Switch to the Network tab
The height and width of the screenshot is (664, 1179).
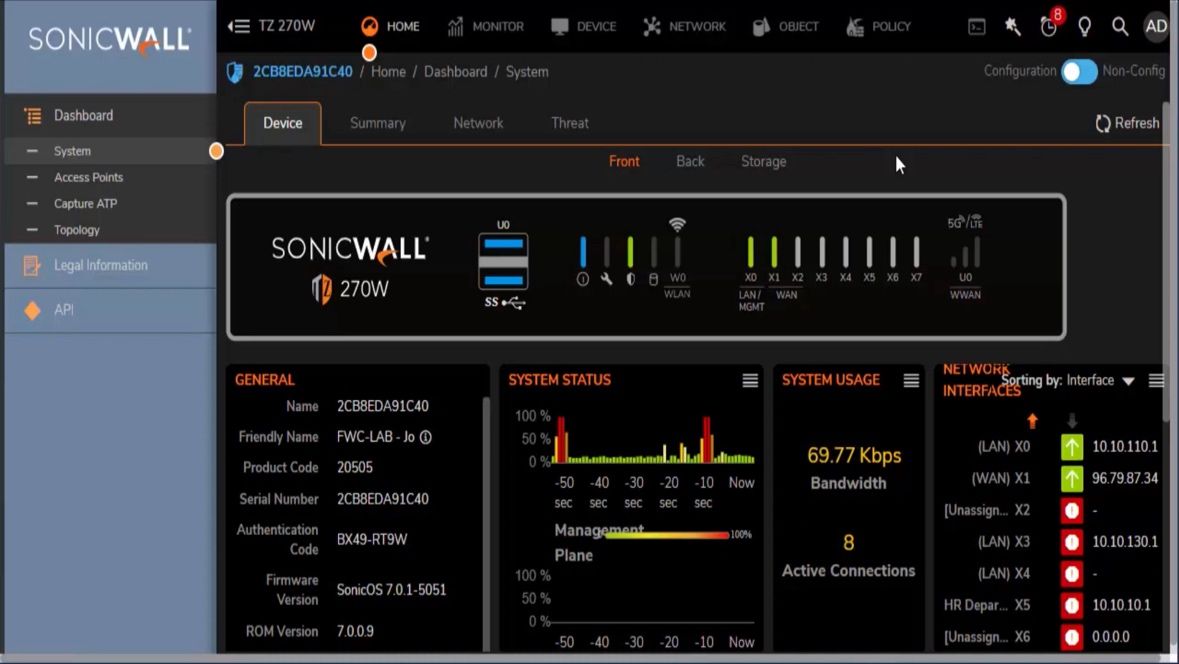[x=478, y=123]
